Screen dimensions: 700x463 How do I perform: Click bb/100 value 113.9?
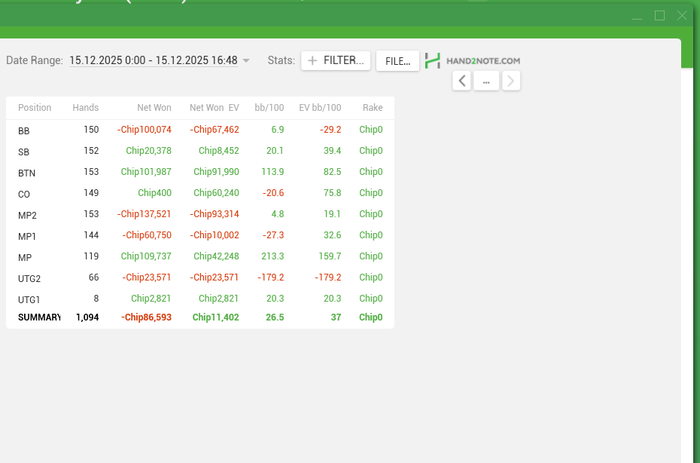coord(273,171)
